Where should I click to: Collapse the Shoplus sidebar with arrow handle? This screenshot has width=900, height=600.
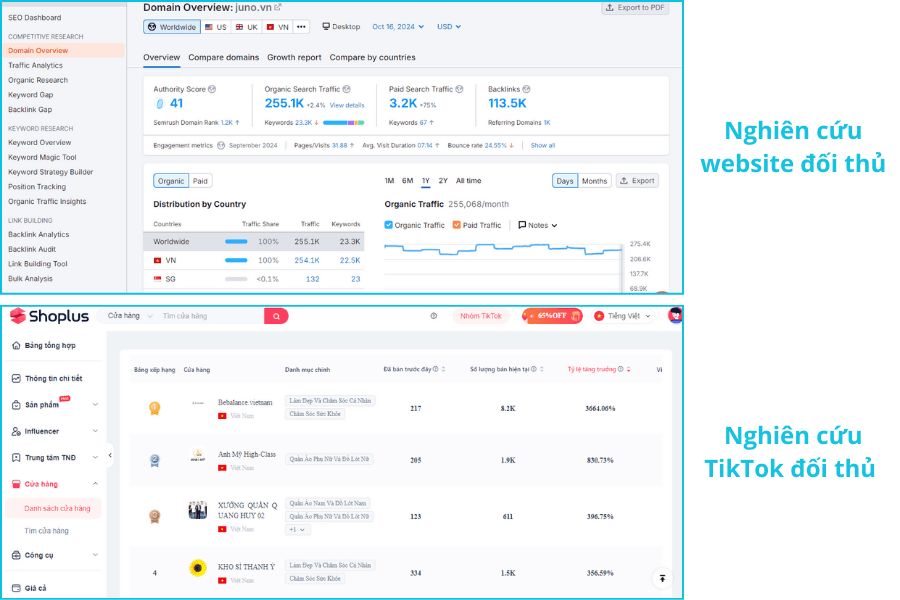pos(110,455)
